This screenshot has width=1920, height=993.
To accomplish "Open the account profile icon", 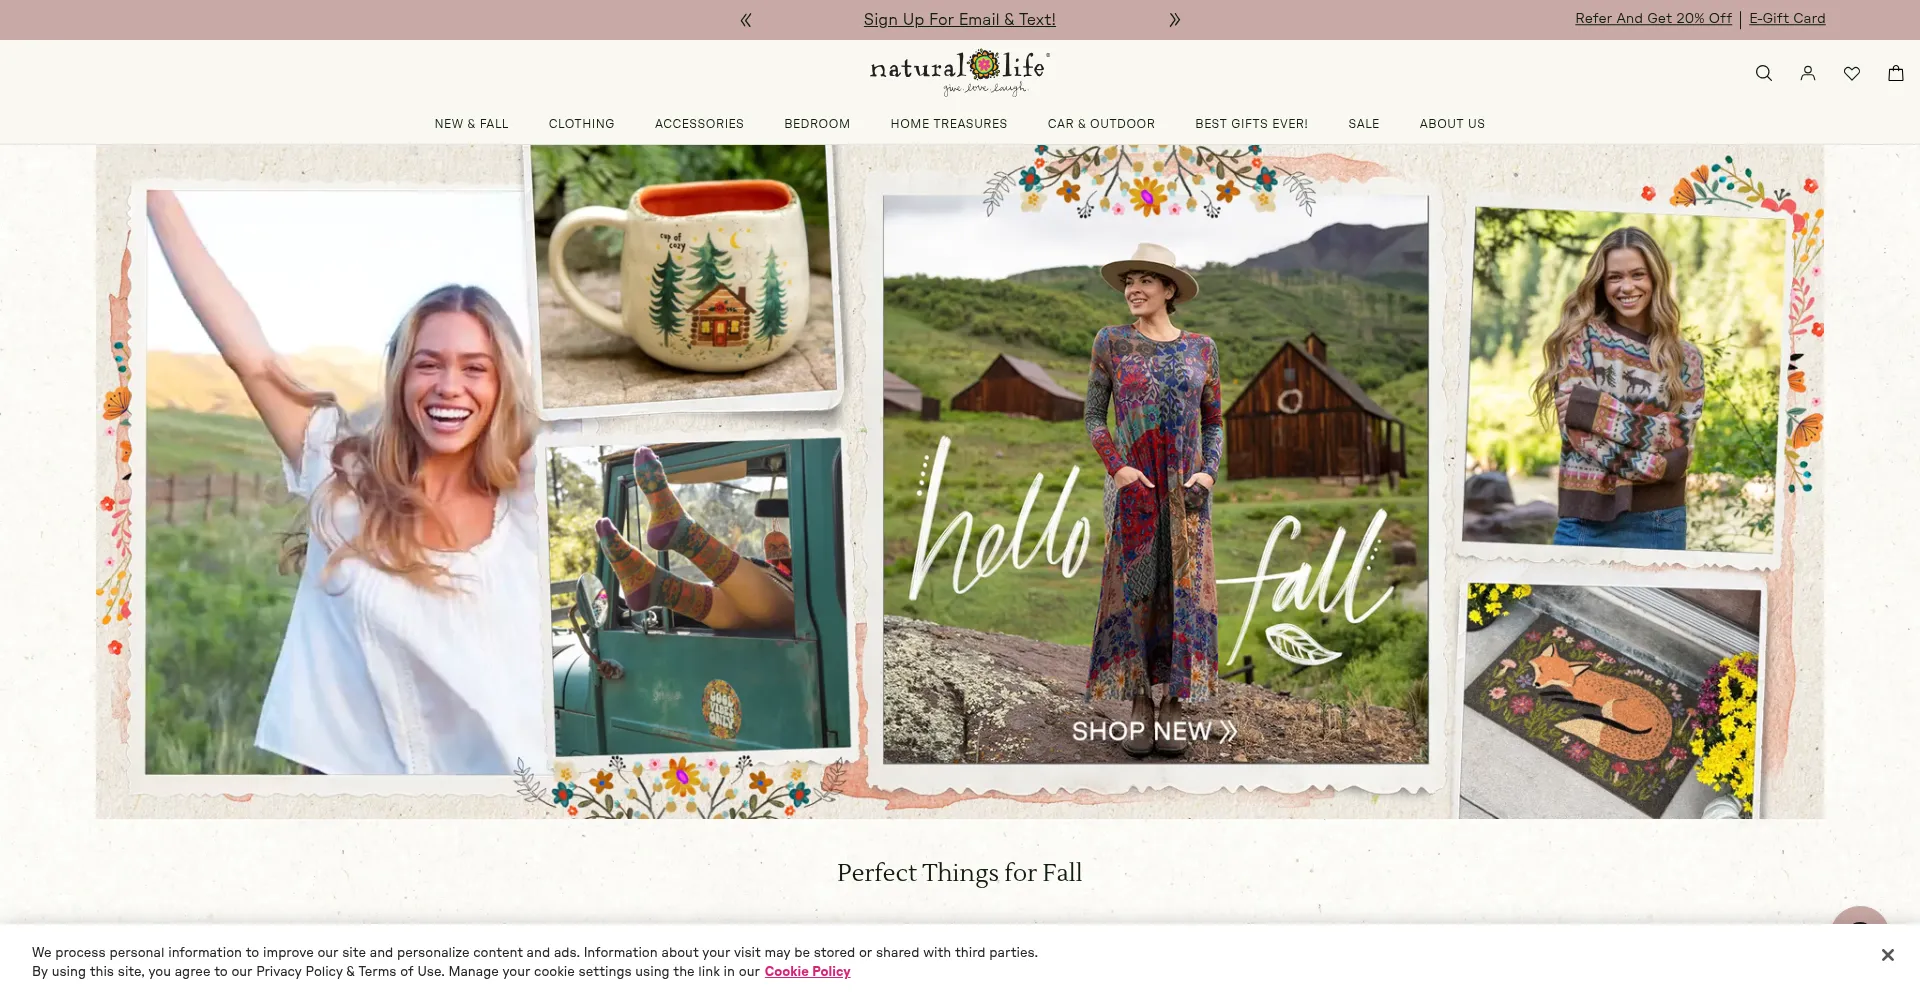I will 1808,73.
